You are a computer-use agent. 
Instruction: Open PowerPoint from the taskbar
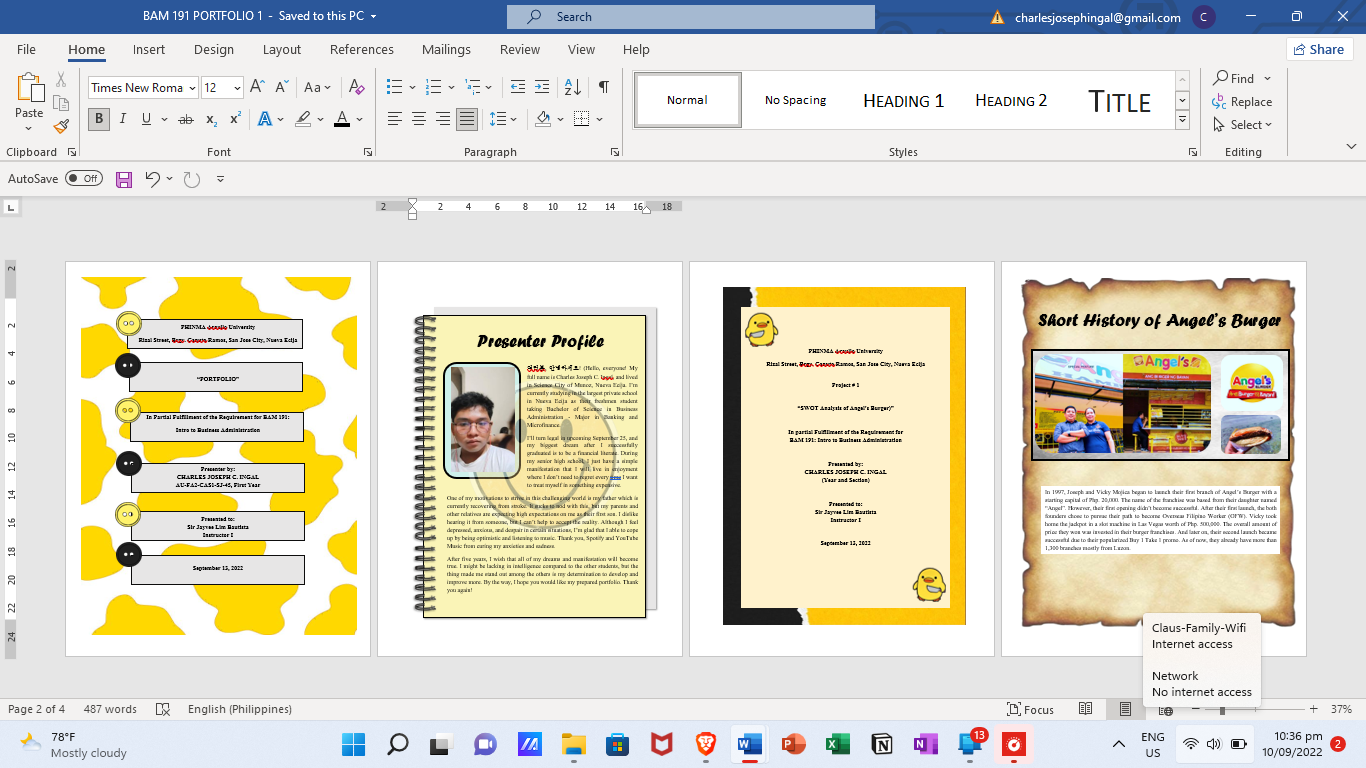tap(794, 745)
